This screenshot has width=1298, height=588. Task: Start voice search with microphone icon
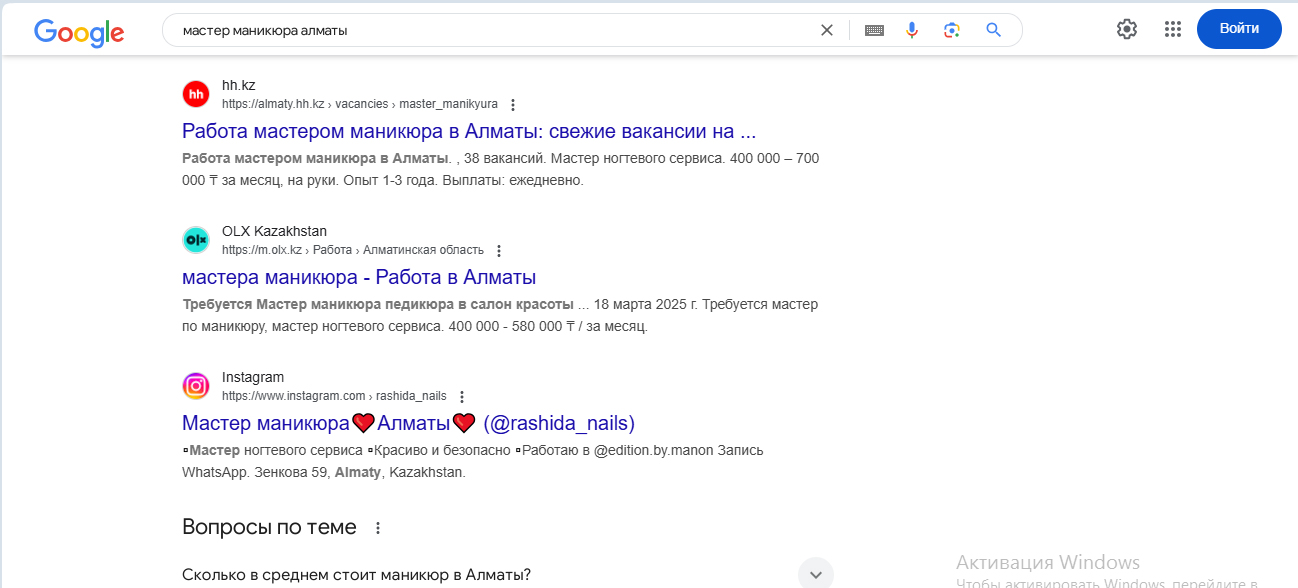point(912,30)
